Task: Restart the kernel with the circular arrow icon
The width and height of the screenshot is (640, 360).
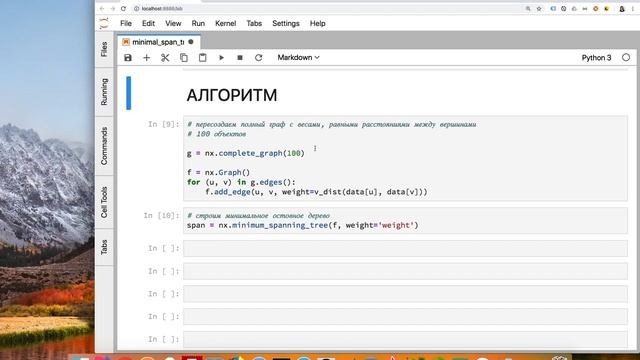Action: (x=258, y=58)
